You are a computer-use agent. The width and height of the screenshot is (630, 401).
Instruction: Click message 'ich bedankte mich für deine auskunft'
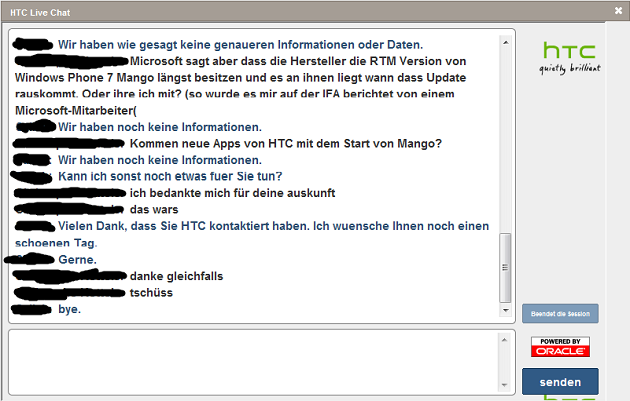(x=232, y=193)
